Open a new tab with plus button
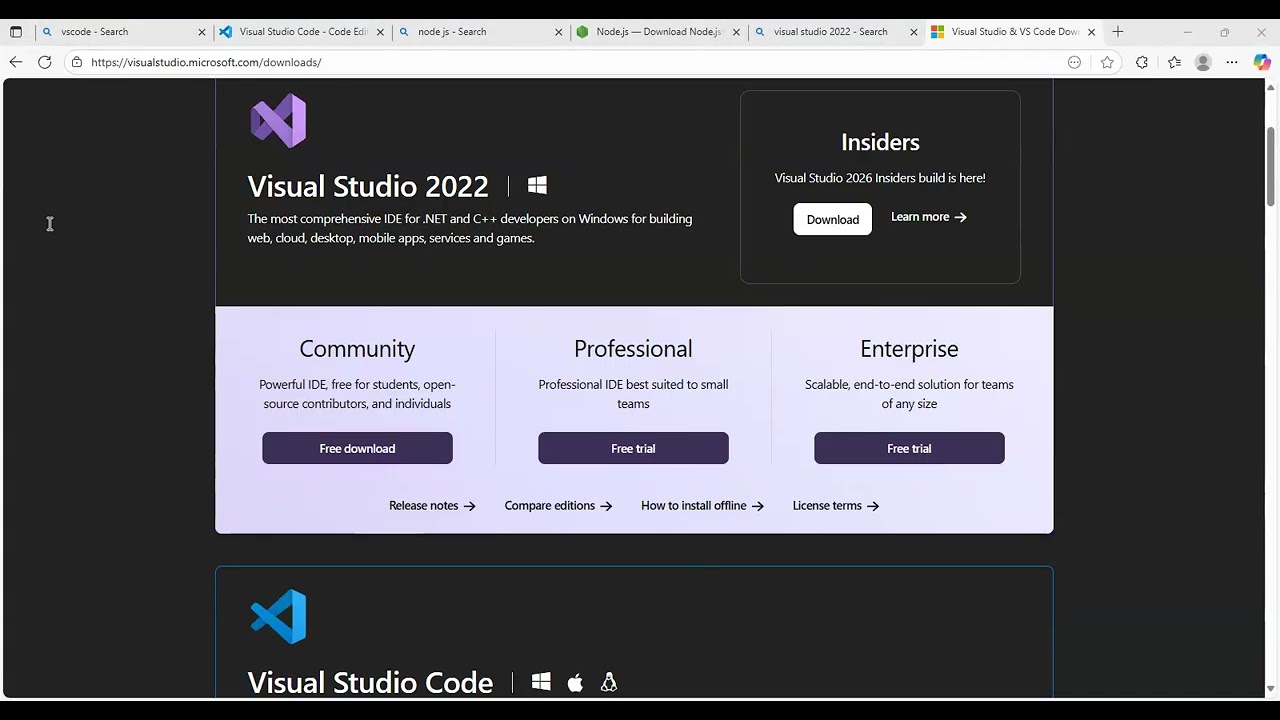 (x=1118, y=32)
